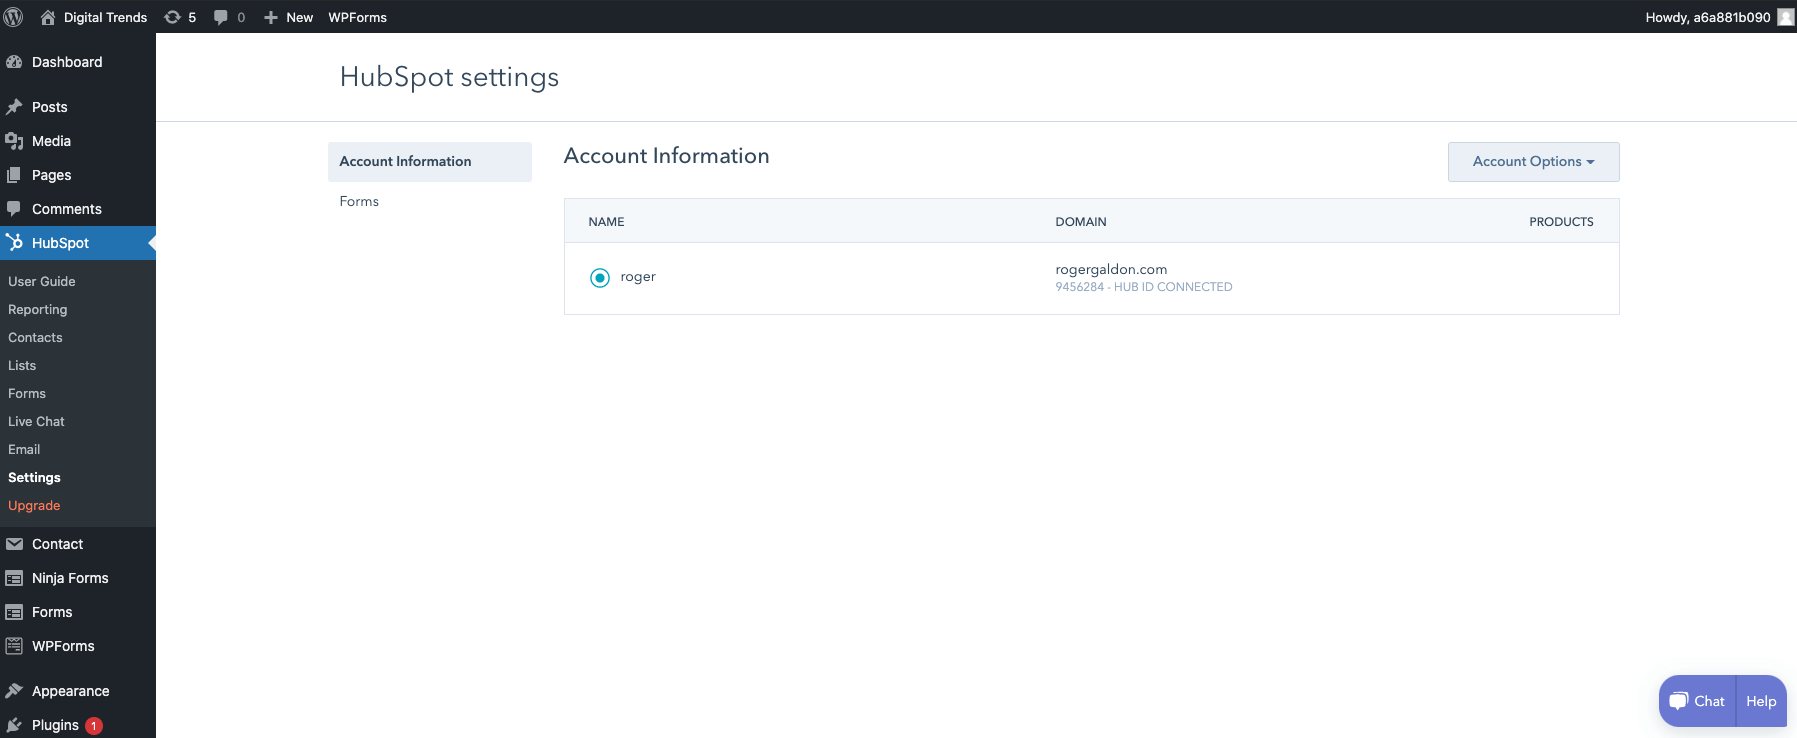Open the Ninja Forms menu item

click(78, 578)
